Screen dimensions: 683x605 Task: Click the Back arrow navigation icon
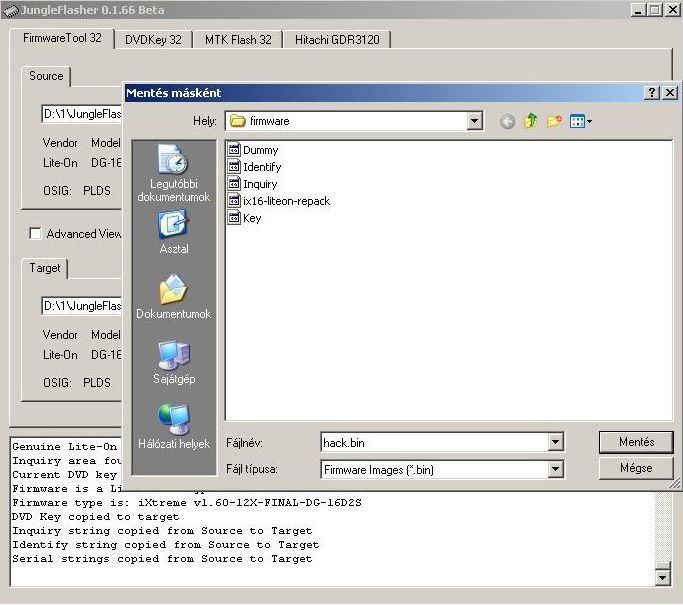pos(507,121)
